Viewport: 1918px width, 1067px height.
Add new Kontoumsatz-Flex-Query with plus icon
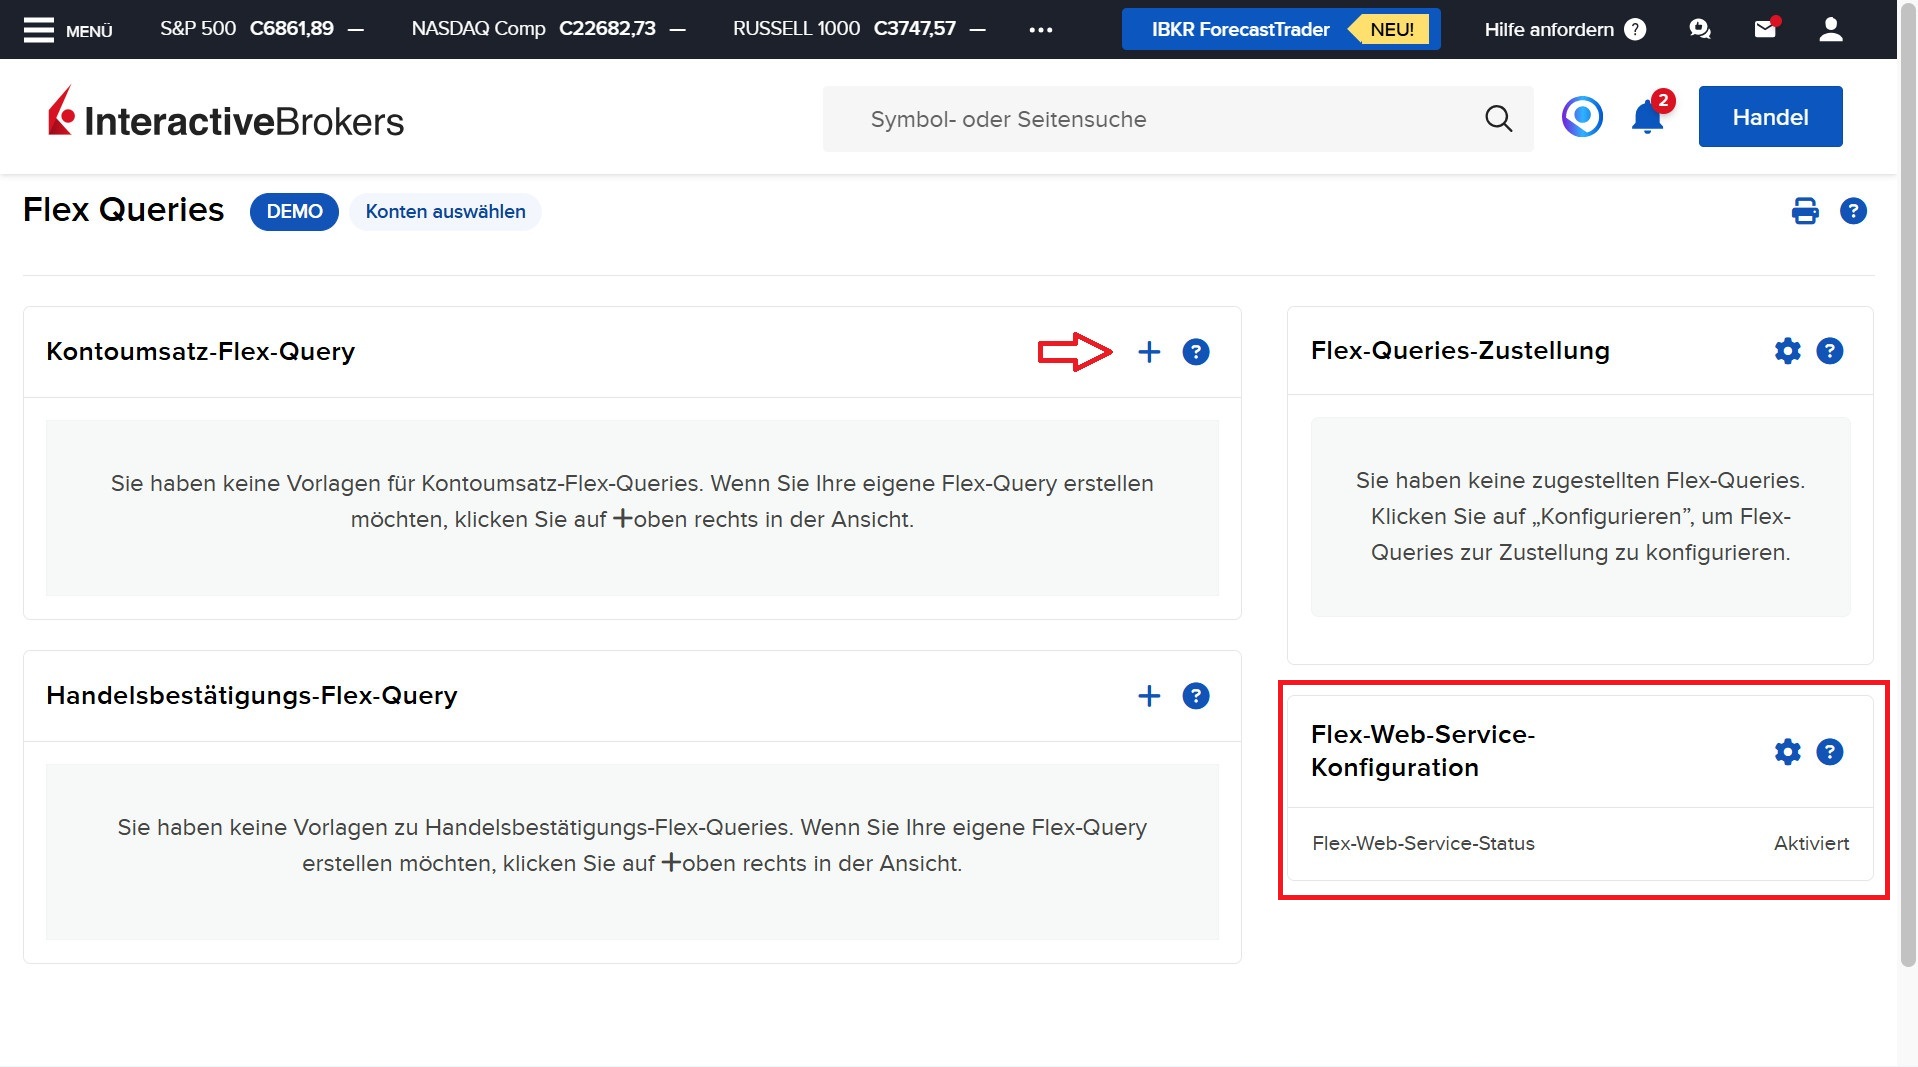[1149, 352]
